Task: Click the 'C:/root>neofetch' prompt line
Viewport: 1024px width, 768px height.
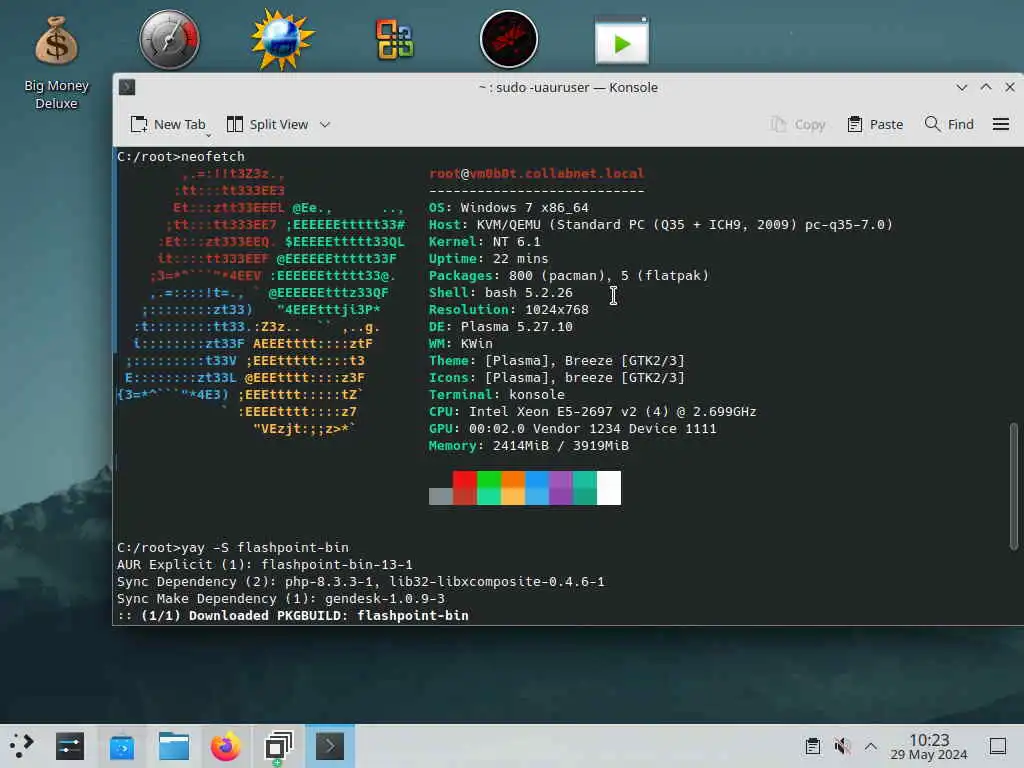Action: tap(181, 157)
